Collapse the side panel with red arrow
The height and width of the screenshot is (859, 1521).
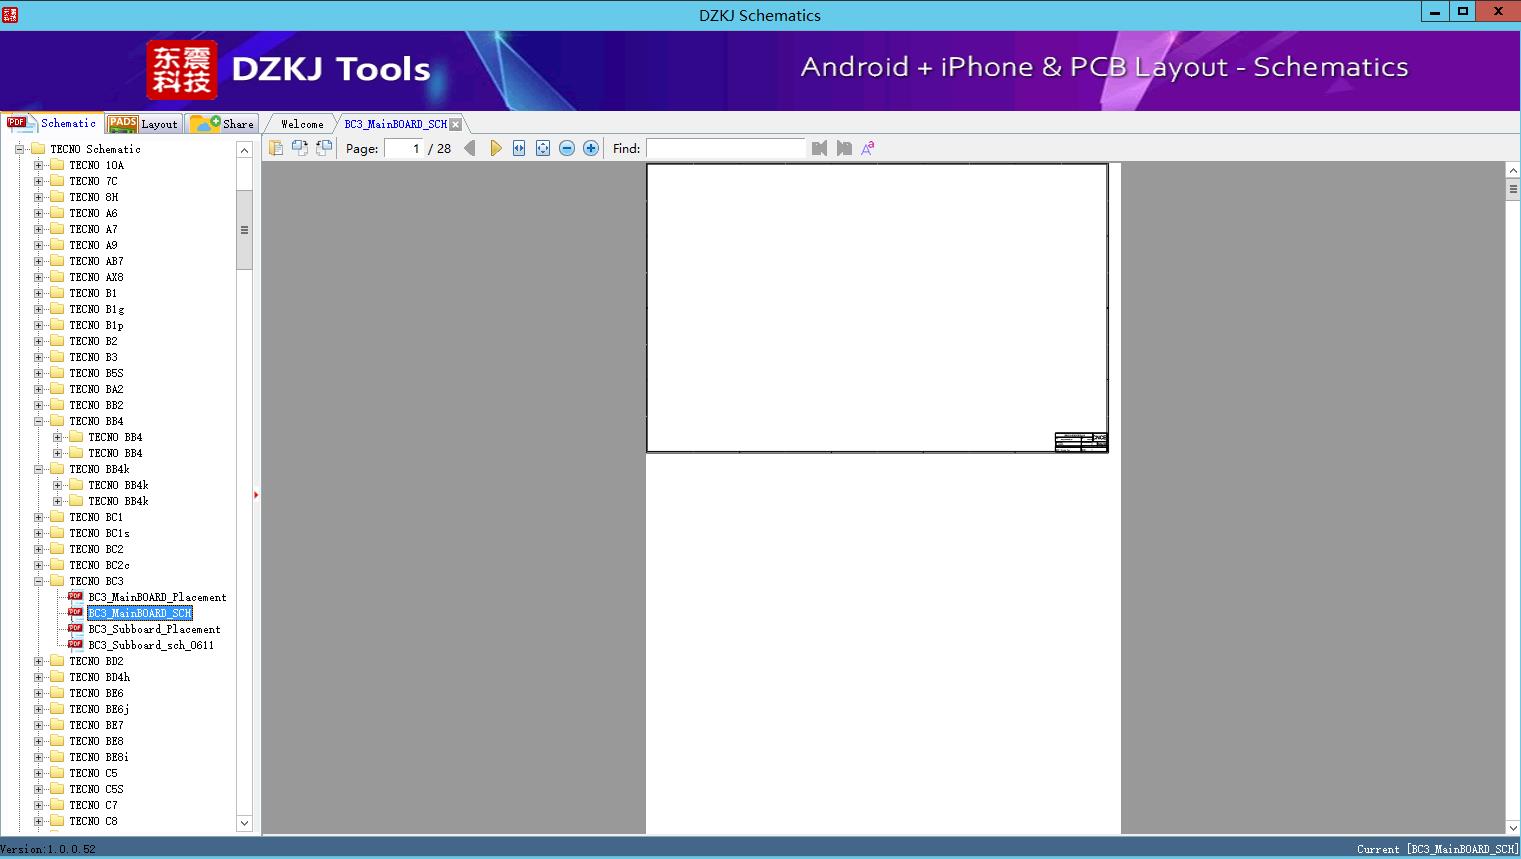coord(256,495)
